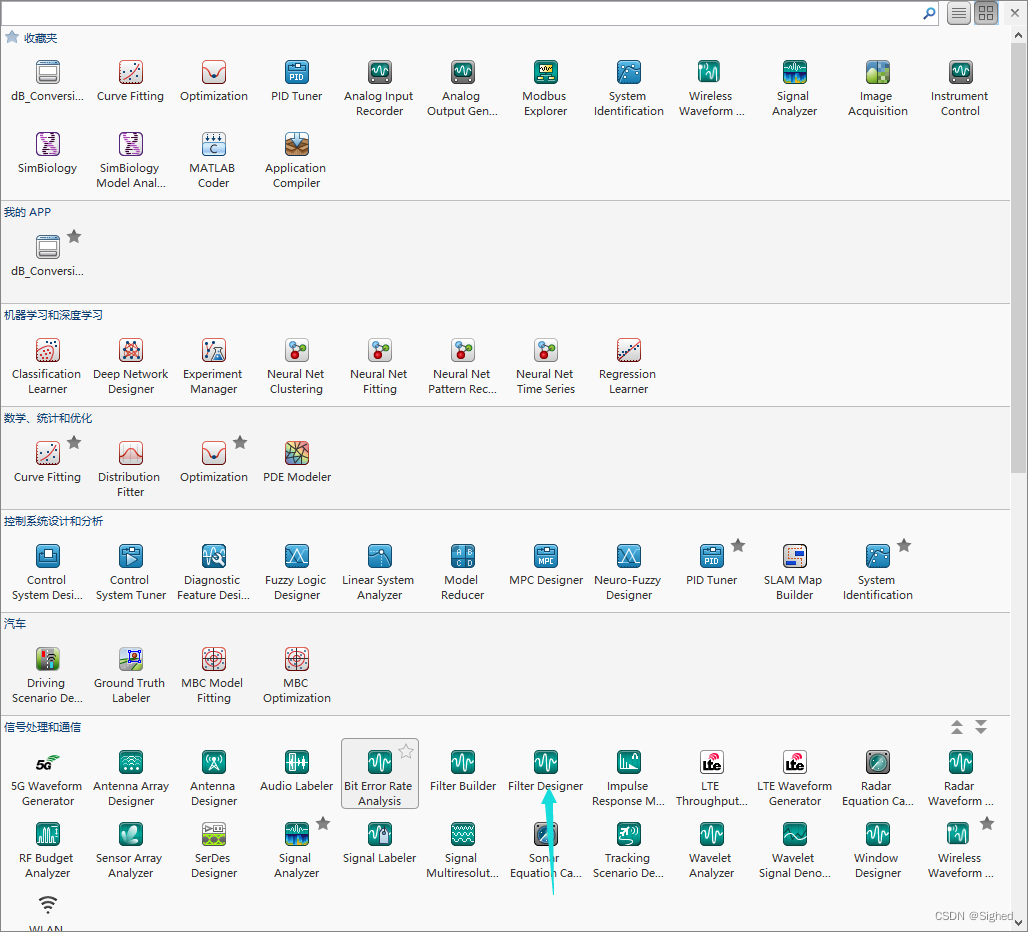Toggle favorite star on Signal Analyzer in signal section
1028x932 pixels.
click(x=323, y=823)
